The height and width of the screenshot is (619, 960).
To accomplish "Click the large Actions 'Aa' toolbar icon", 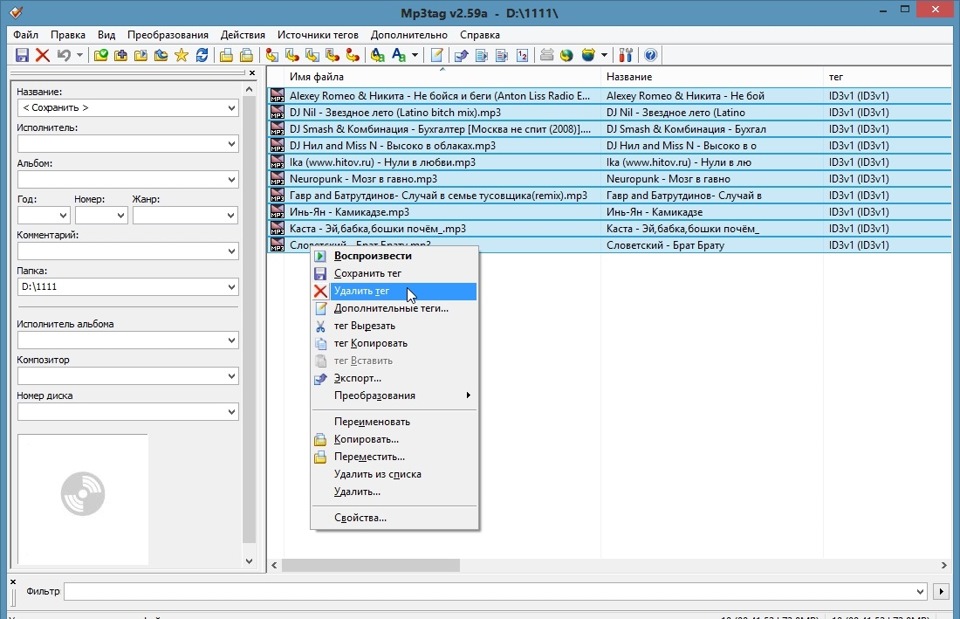I will coord(378,55).
